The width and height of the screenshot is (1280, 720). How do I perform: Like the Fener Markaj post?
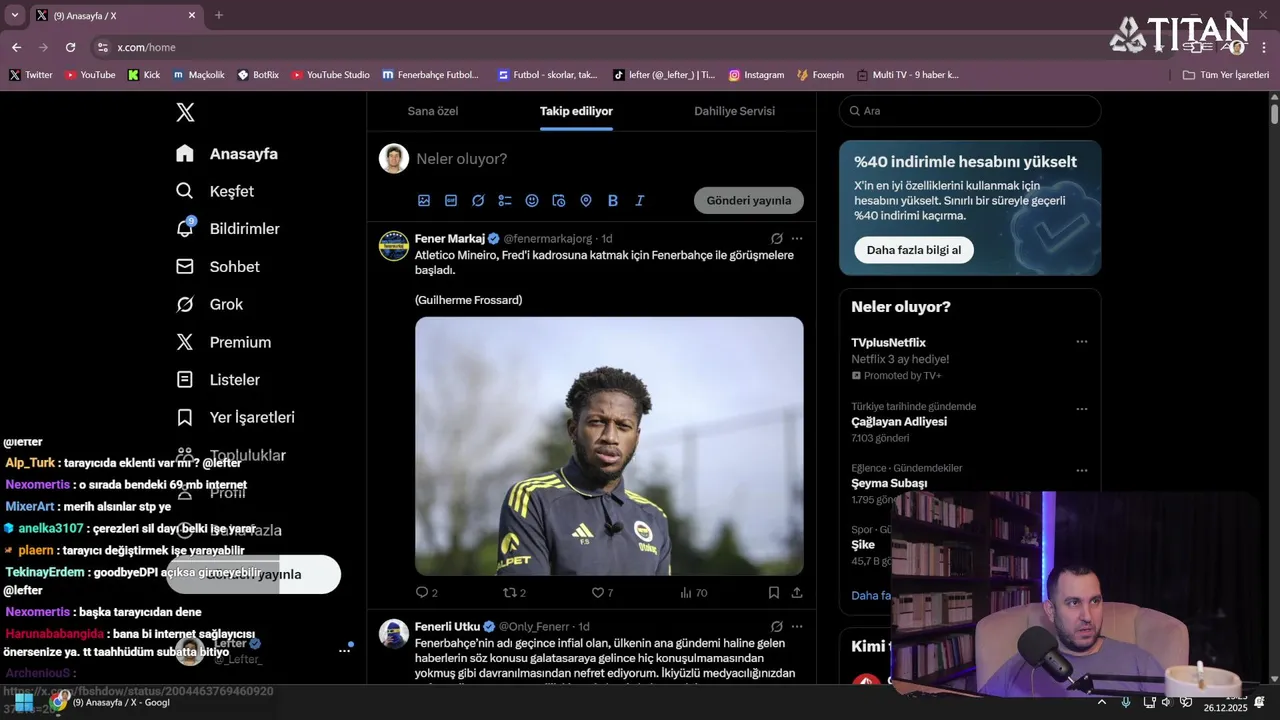click(x=602, y=593)
